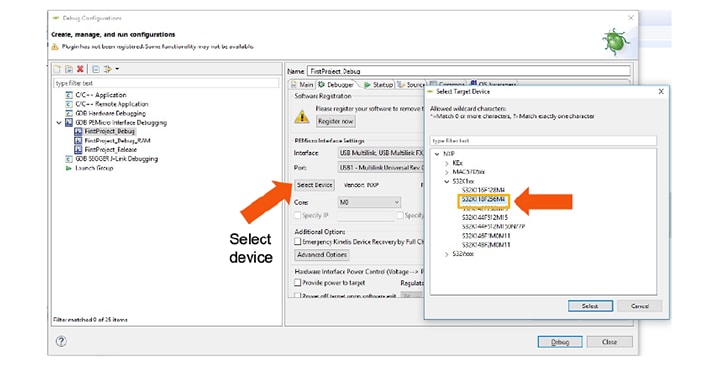720x365 pixels.
Task: Click the Debug button
Action: click(560, 342)
